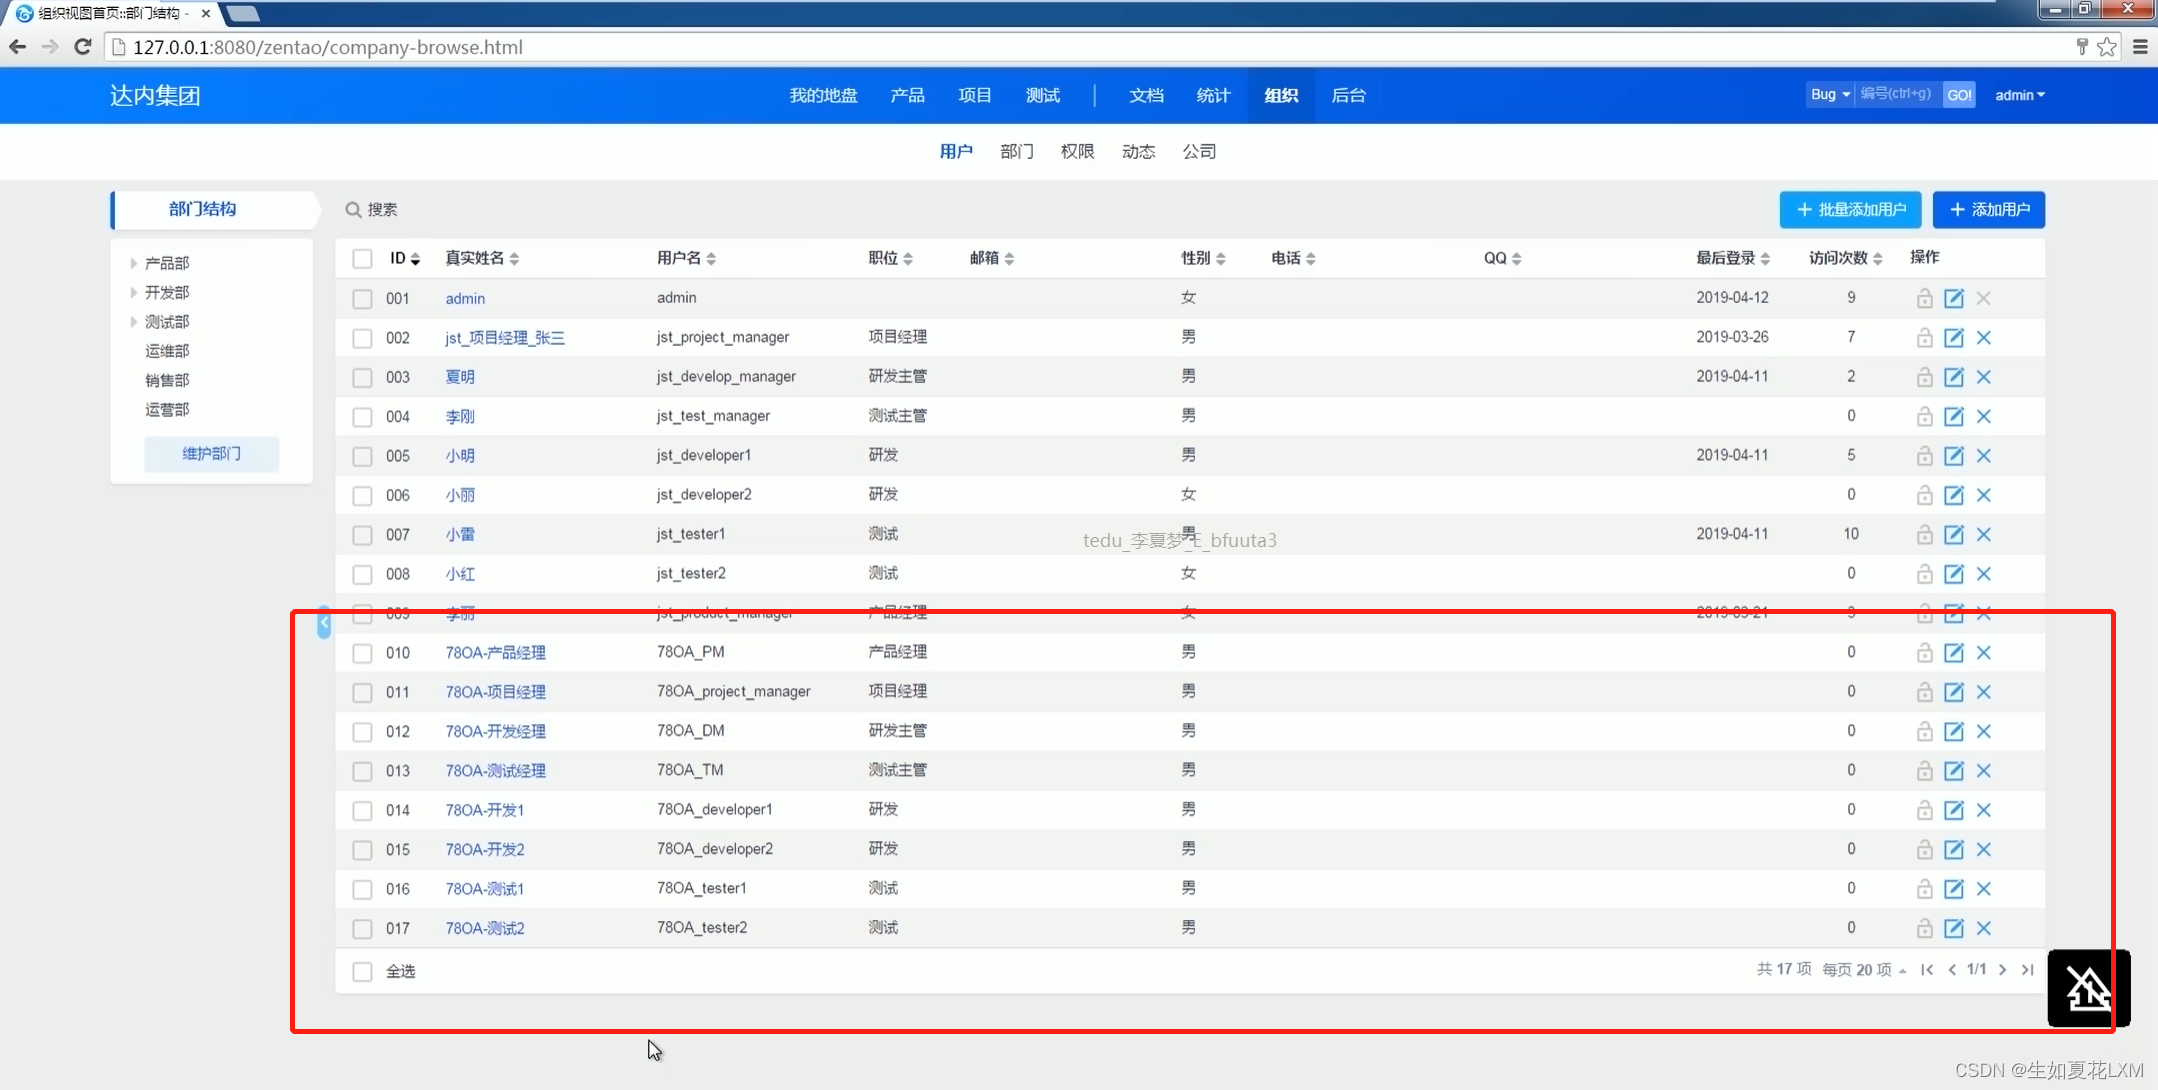
Task: Open the 78OA-产品经理 user link
Action: pos(495,652)
